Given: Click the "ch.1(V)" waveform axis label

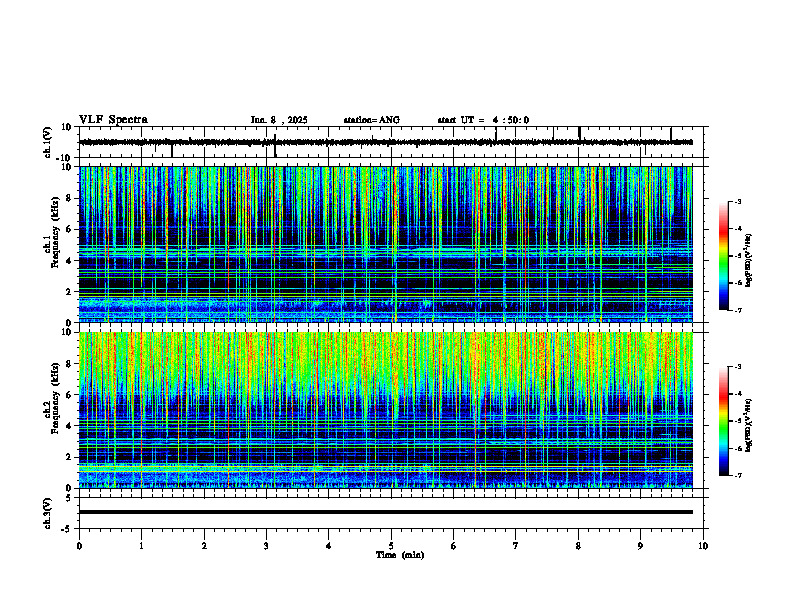Looking at the screenshot, I should coord(48,142).
